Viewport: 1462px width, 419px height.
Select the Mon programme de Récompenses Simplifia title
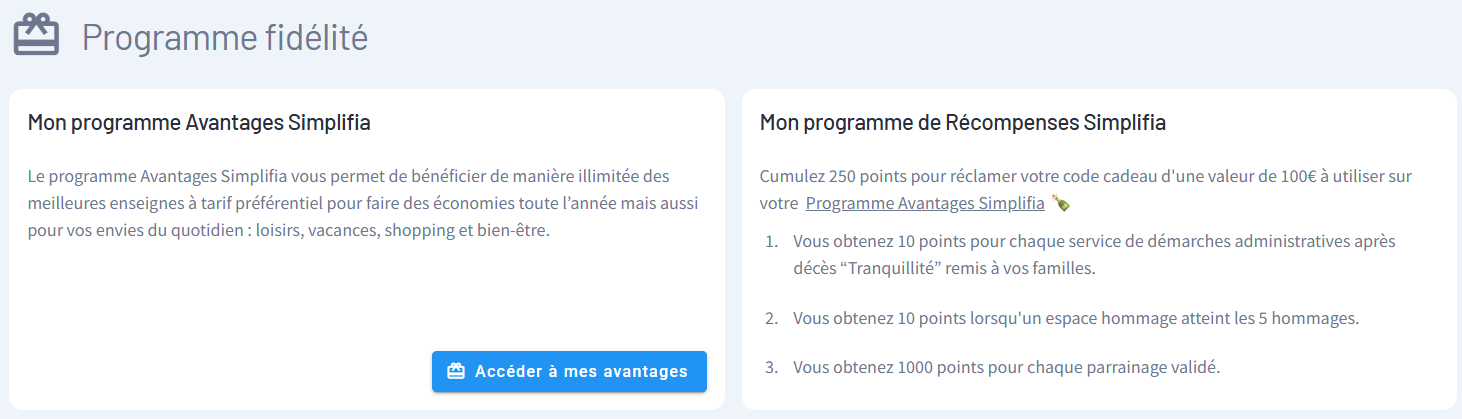[962, 123]
